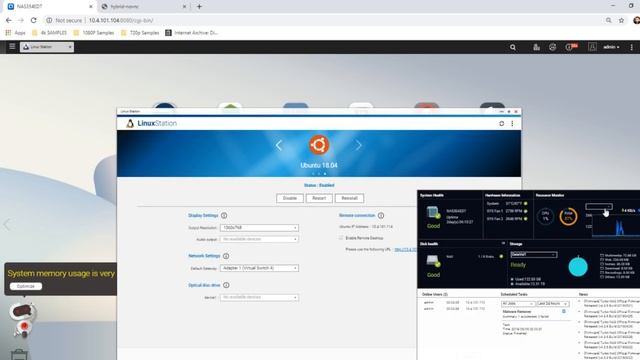
Task: Select the third carousel page dot
Action: tap(325, 174)
